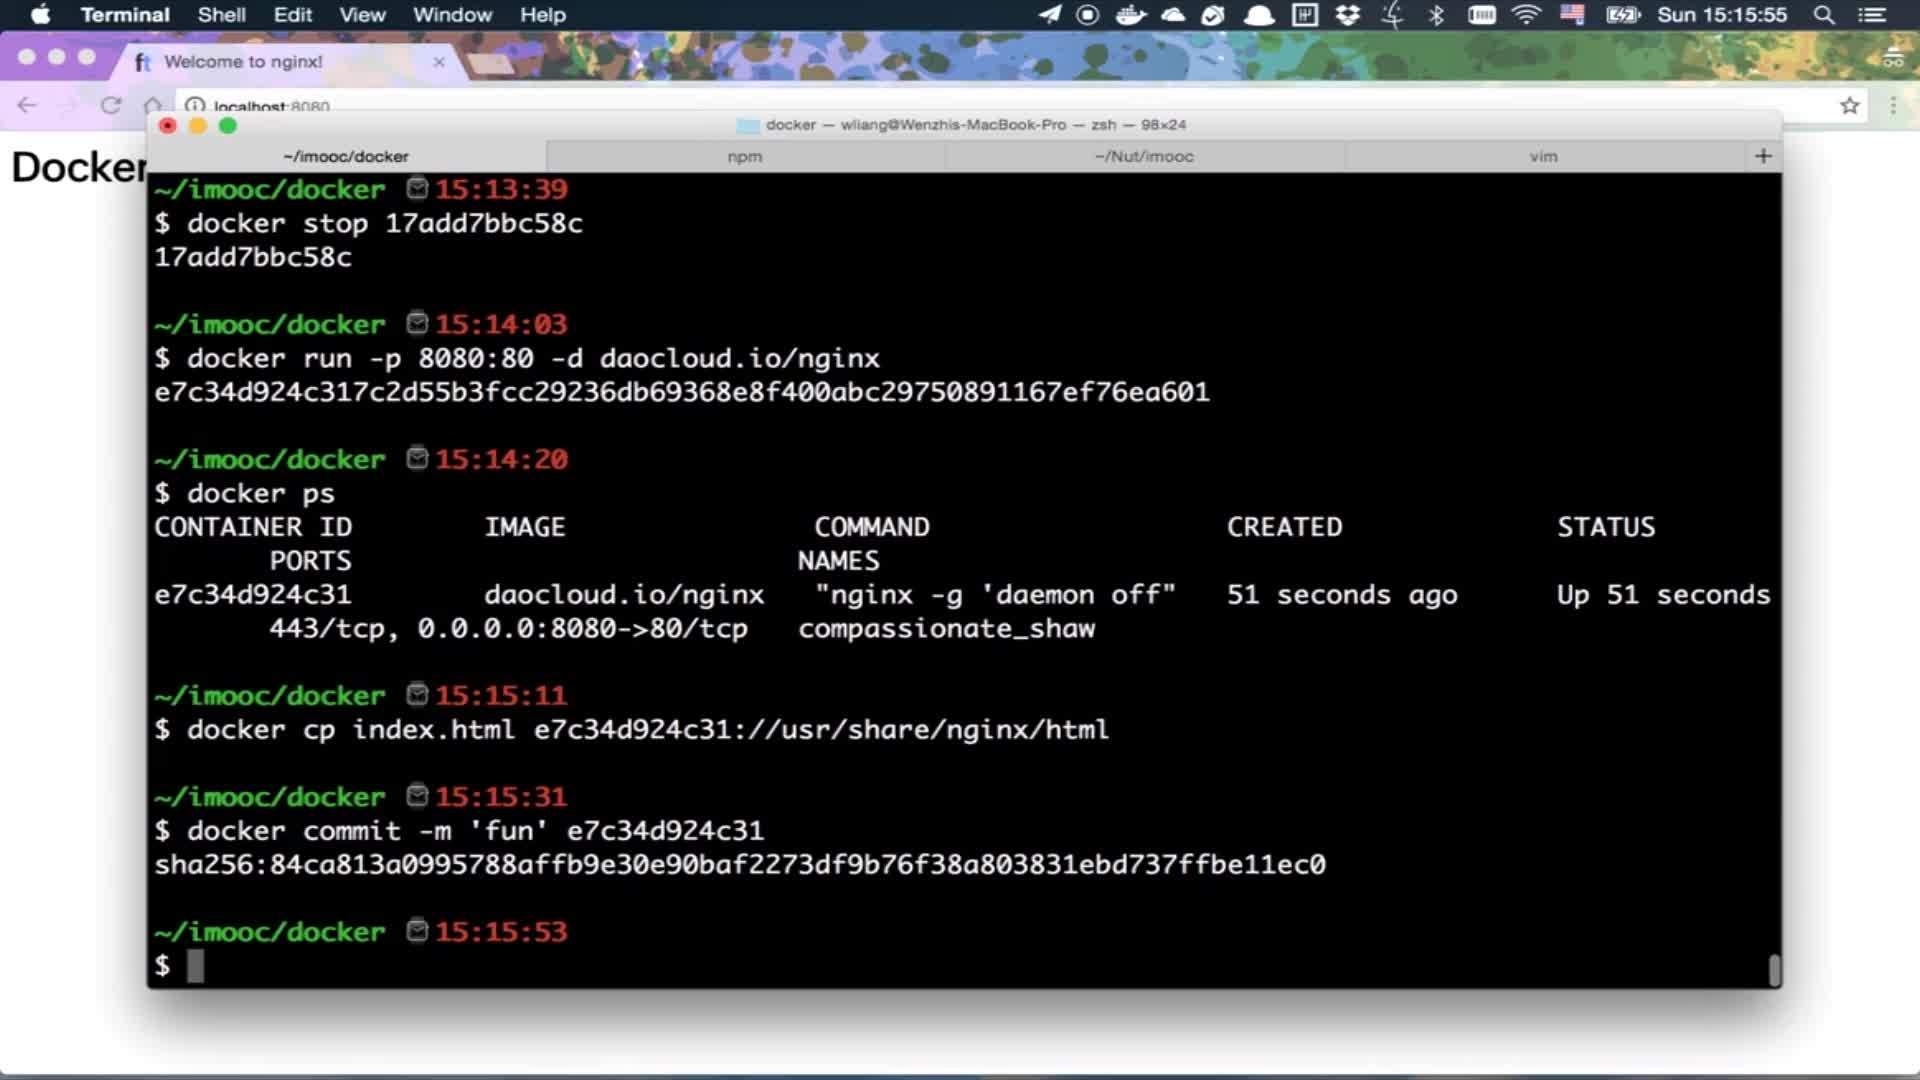Open the Window menu
This screenshot has width=1920, height=1080.
tap(452, 15)
